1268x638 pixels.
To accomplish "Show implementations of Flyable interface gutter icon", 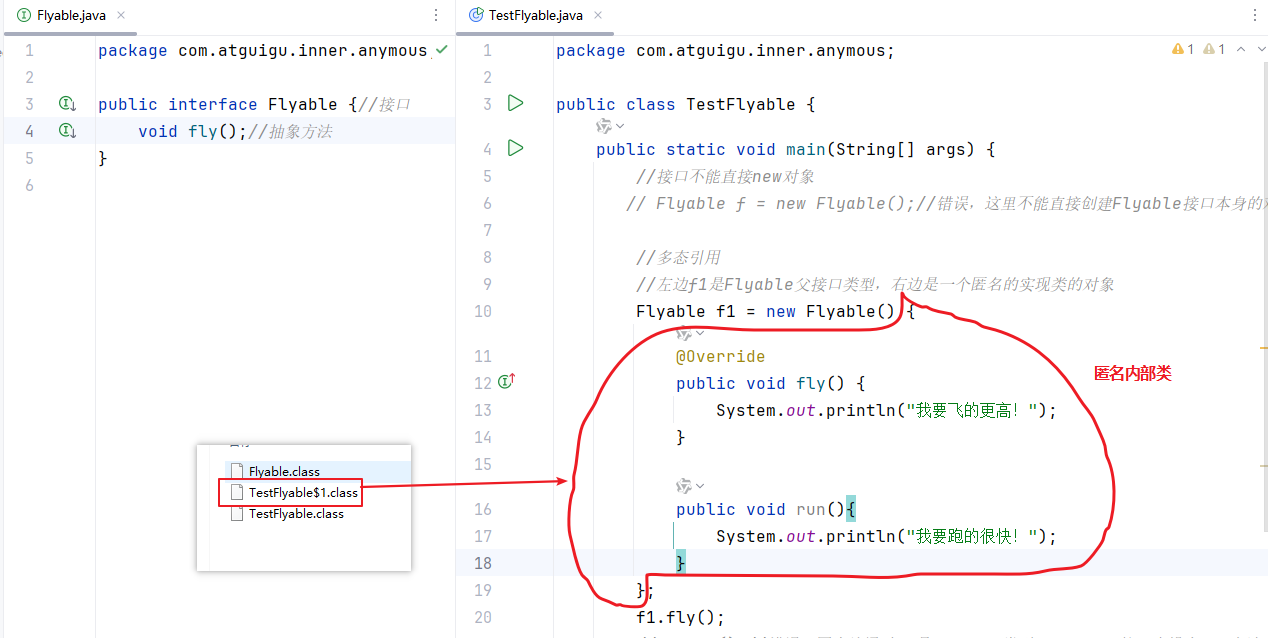I will click(x=67, y=103).
